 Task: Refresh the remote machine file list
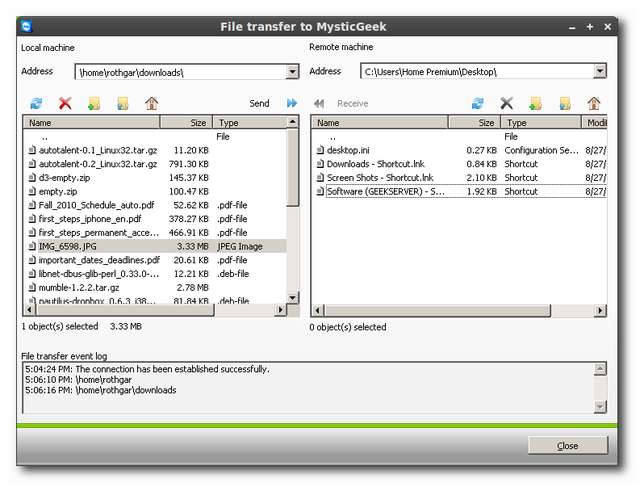[478, 103]
